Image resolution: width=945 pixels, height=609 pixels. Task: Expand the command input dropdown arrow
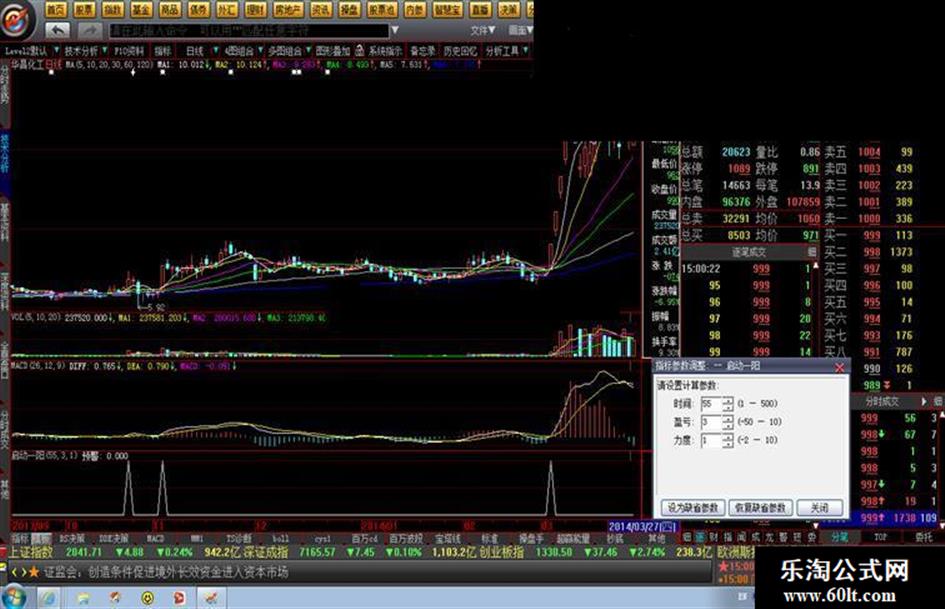[395, 30]
